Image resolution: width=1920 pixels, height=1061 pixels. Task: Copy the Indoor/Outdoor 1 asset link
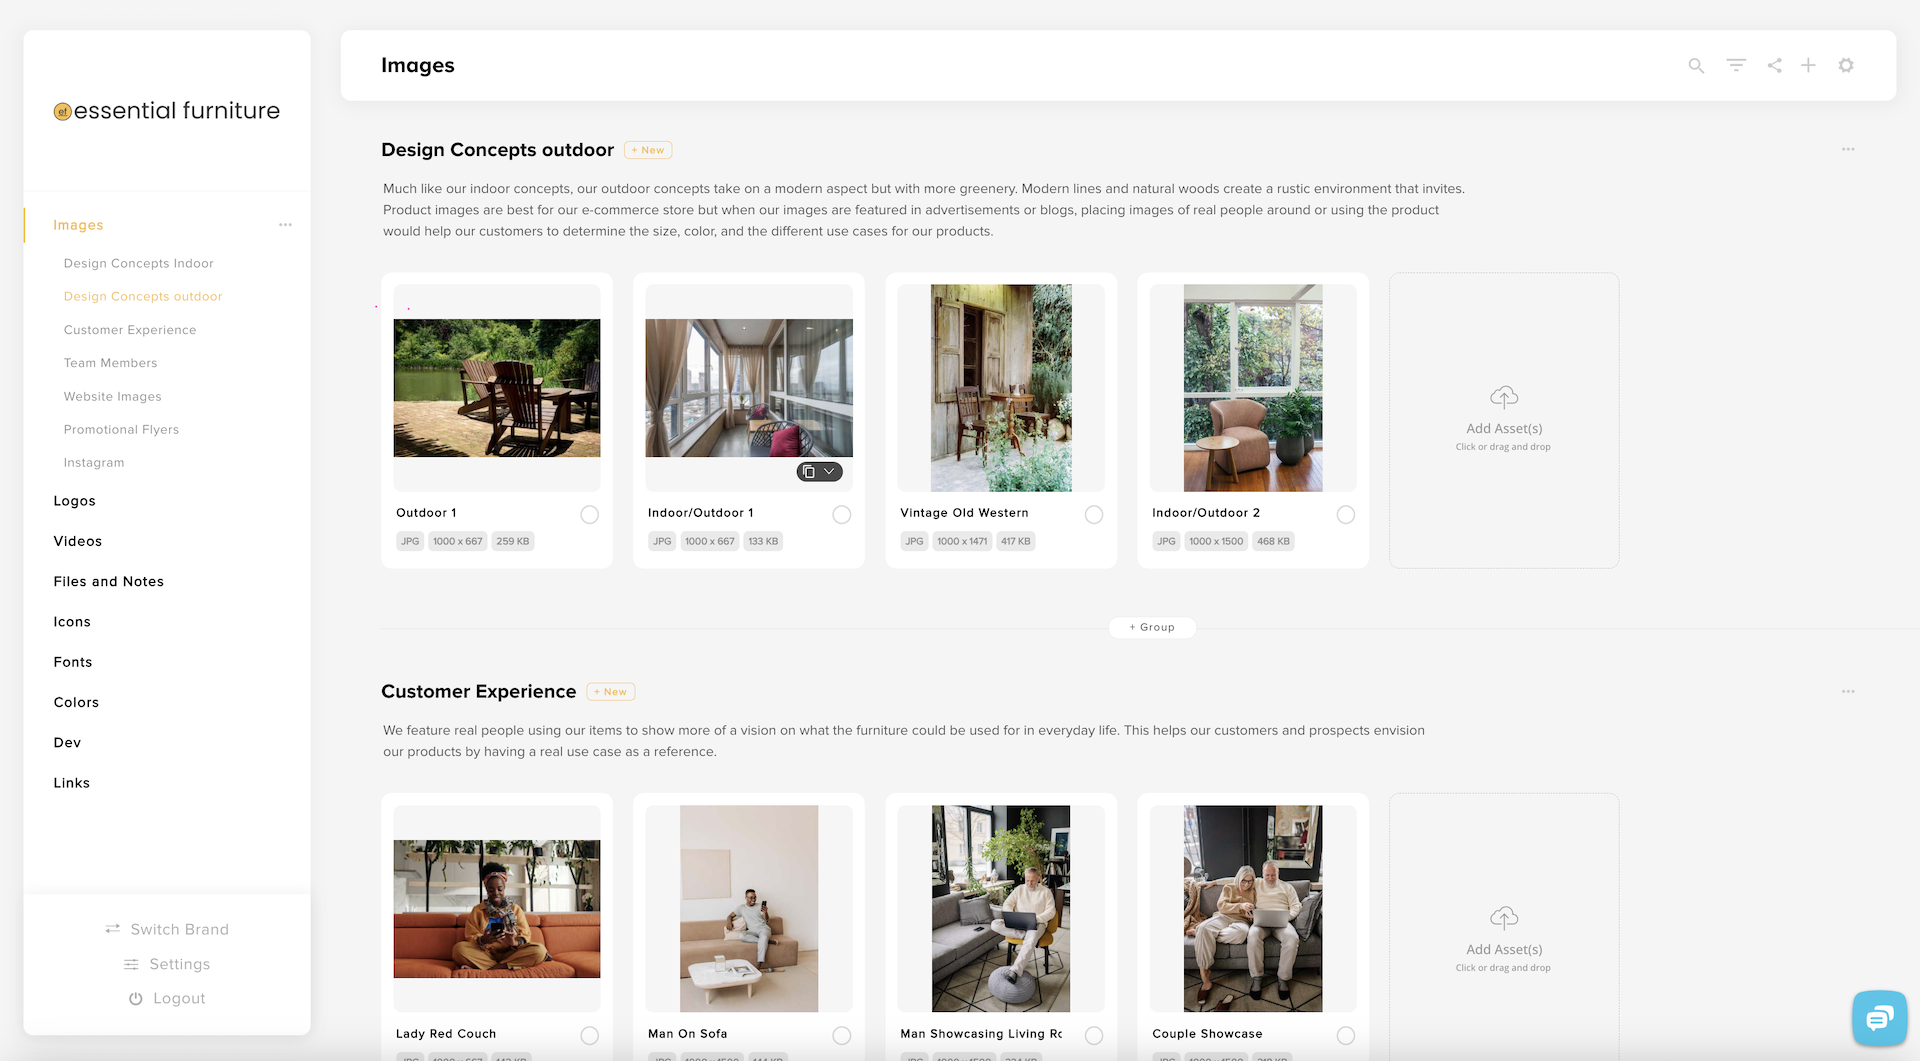tap(809, 471)
